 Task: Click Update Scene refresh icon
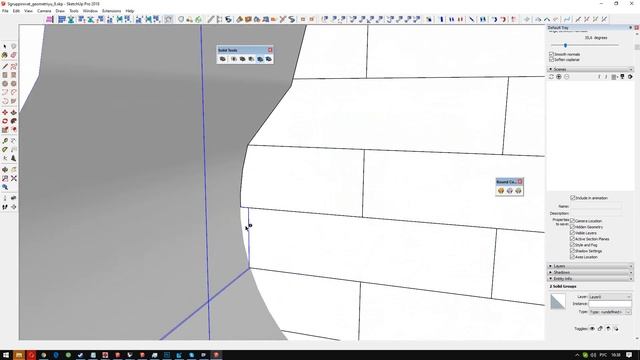click(x=551, y=77)
